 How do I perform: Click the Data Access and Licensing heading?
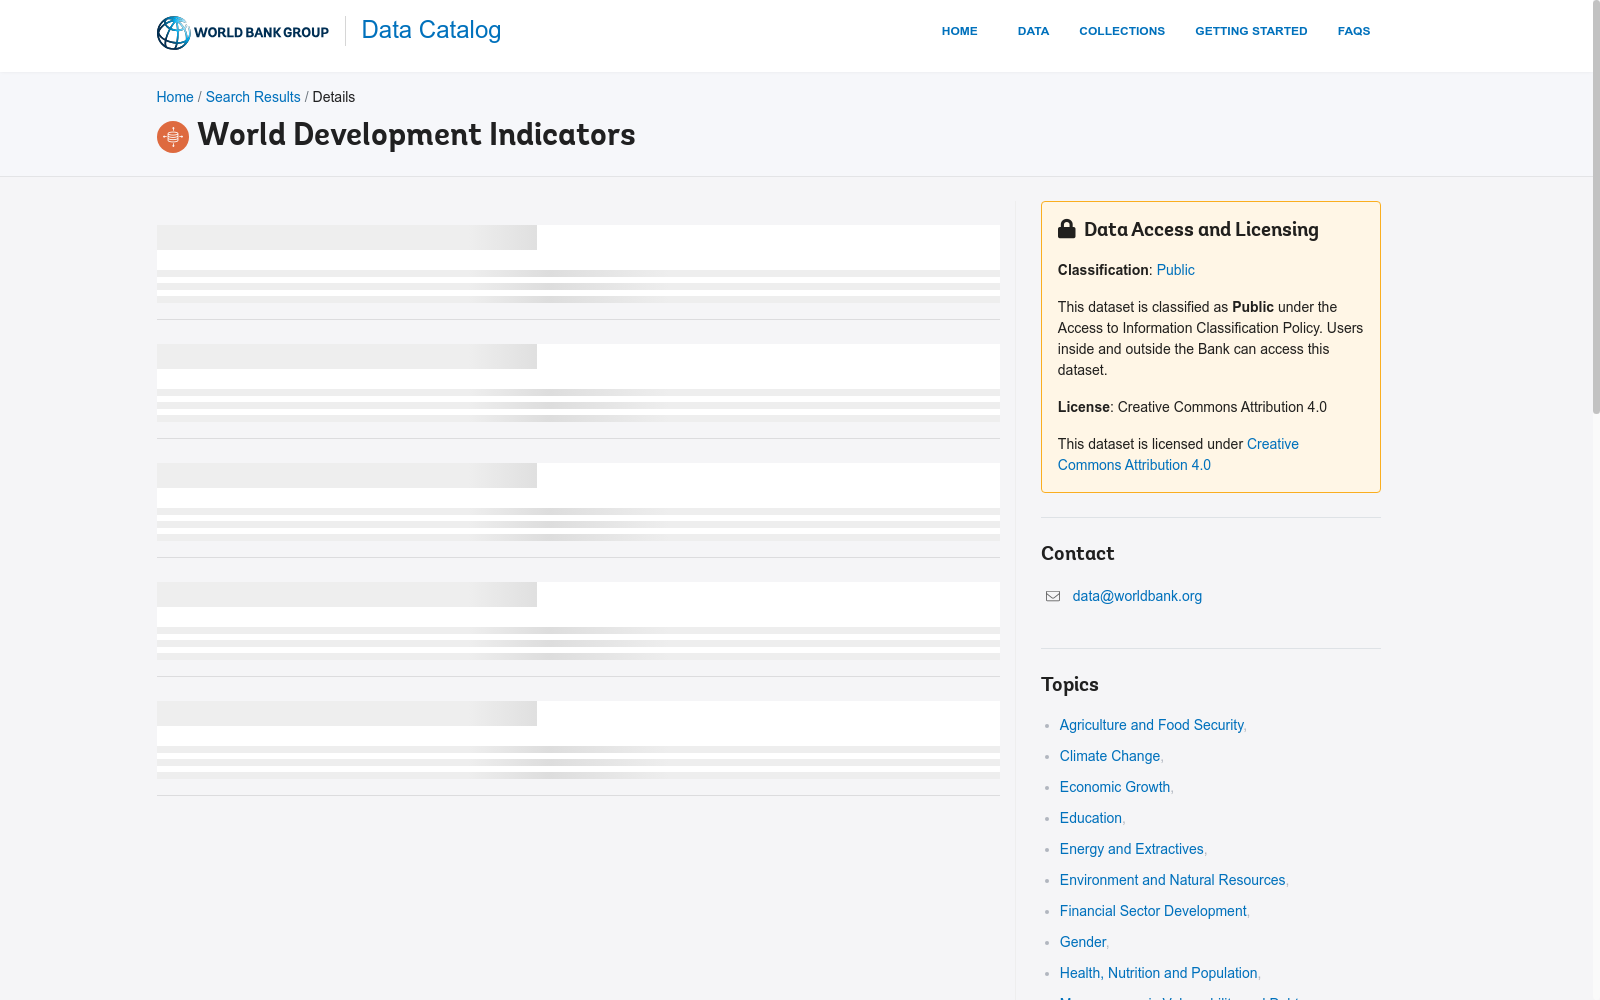pyautogui.click(x=1201, y=229)
